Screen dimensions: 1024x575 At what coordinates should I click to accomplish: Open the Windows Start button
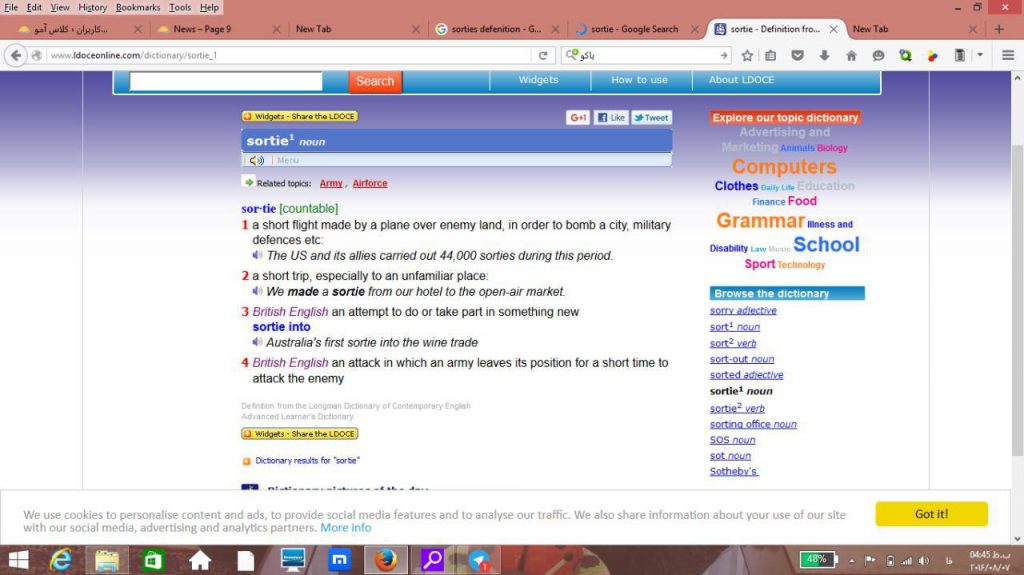[x=18, y=560]
